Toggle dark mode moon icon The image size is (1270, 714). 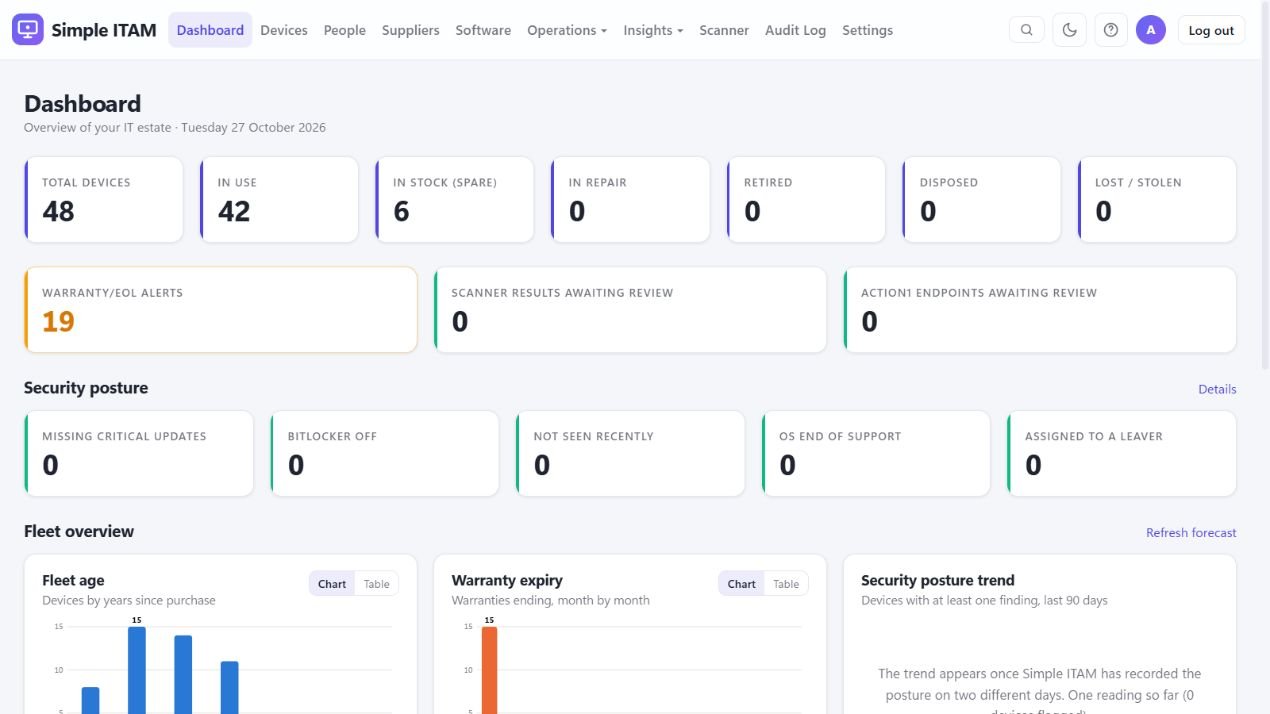(1069, 30)
